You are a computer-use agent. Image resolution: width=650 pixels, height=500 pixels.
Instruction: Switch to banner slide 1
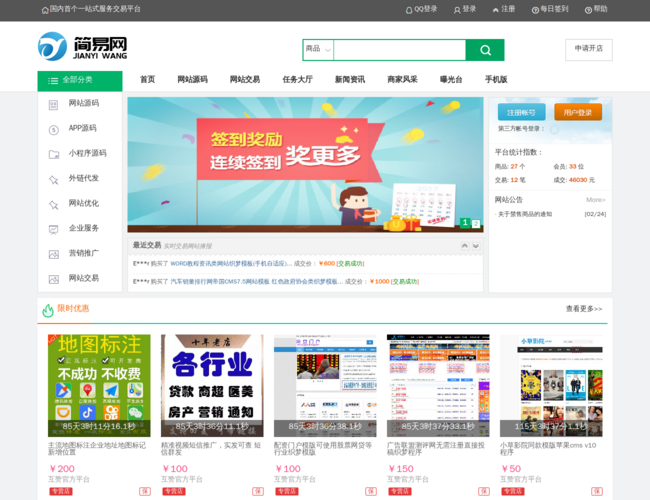click(x=465, y=223)
